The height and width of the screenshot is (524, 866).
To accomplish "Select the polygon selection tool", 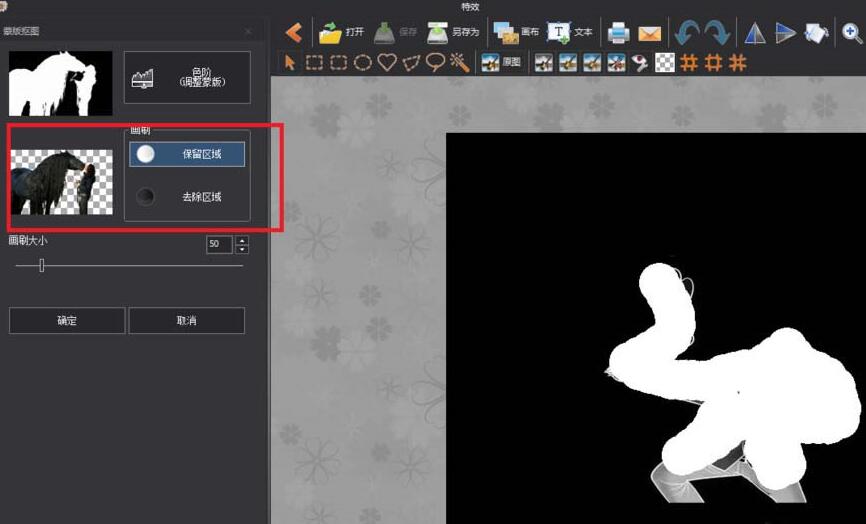I will (411, 63).
